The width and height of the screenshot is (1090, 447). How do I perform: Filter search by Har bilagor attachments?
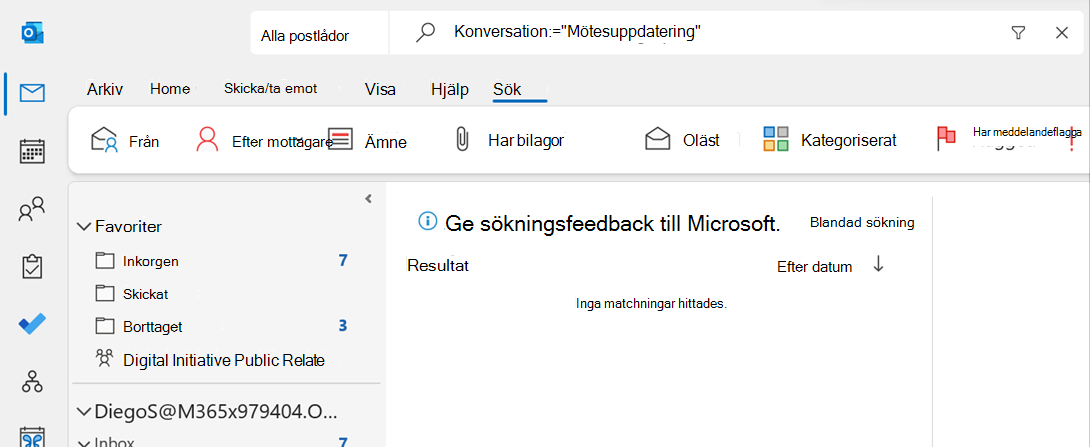(509, 140)
